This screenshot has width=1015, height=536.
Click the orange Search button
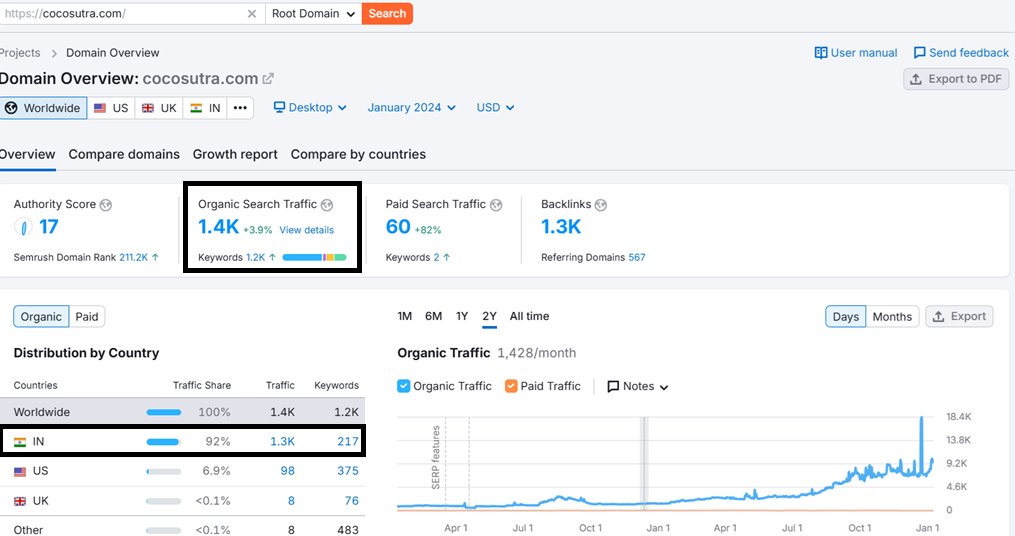coord(387,14)
